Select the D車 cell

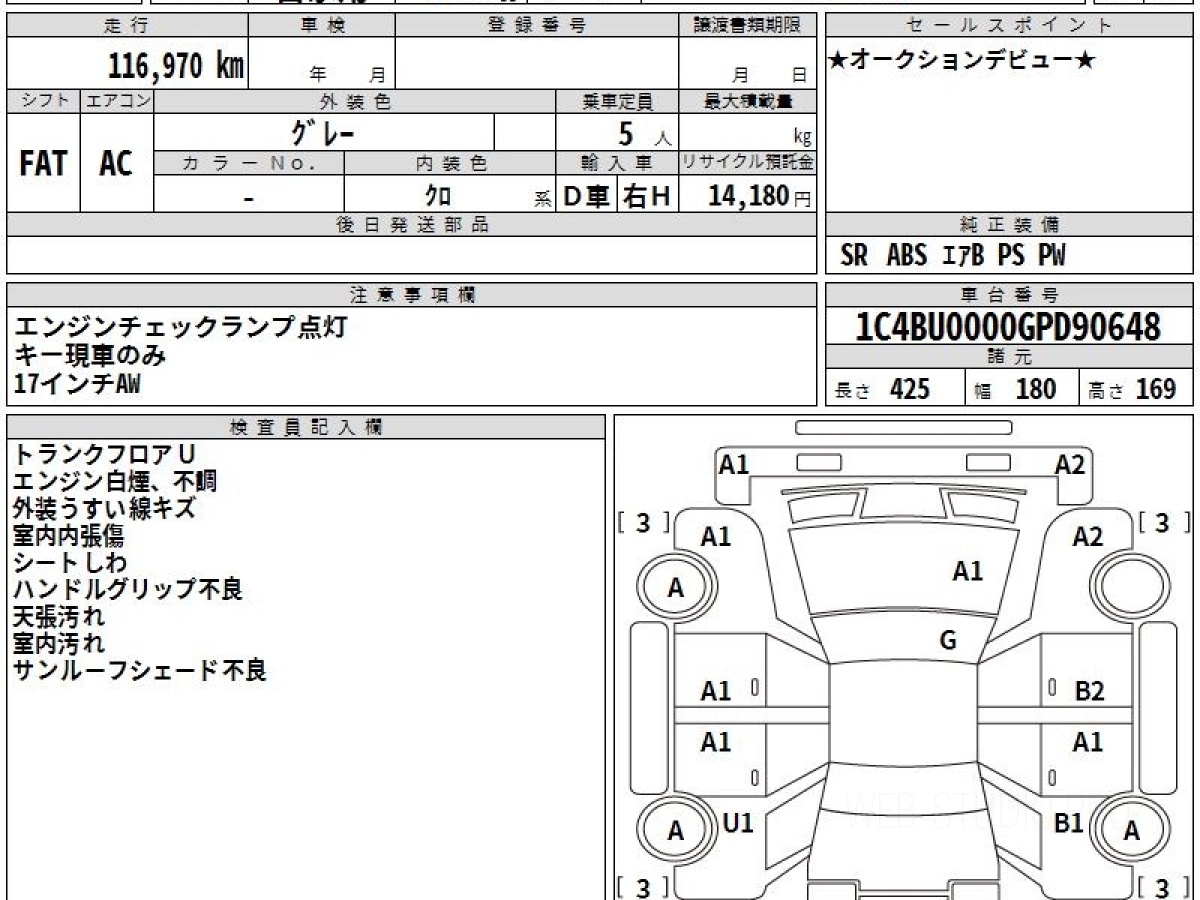click(x=586, y=196)
